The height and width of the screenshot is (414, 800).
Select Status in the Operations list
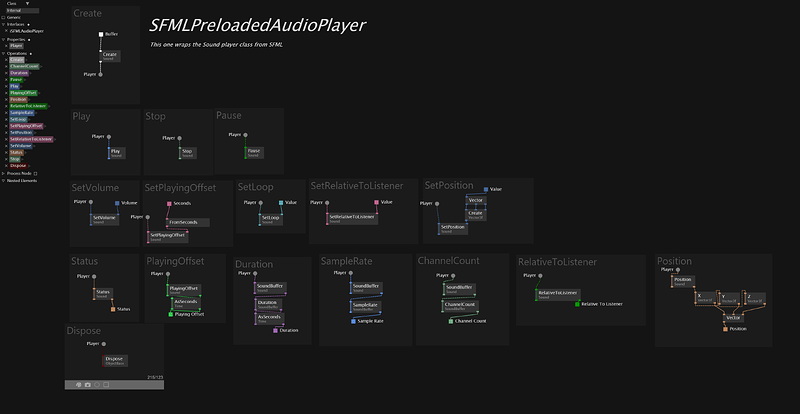(16, 152)
